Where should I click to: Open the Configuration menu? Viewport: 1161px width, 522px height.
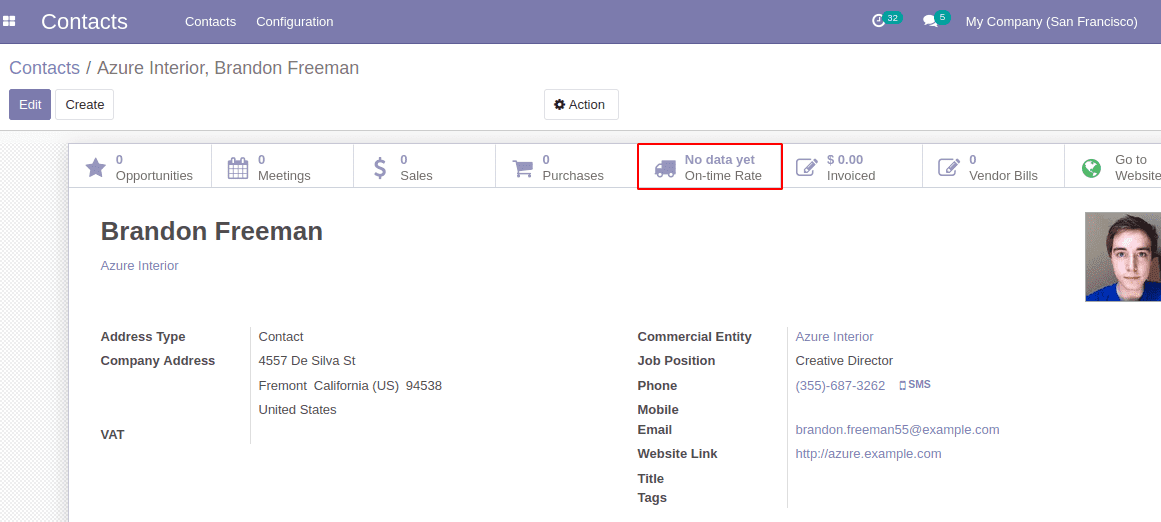[295, 21]
